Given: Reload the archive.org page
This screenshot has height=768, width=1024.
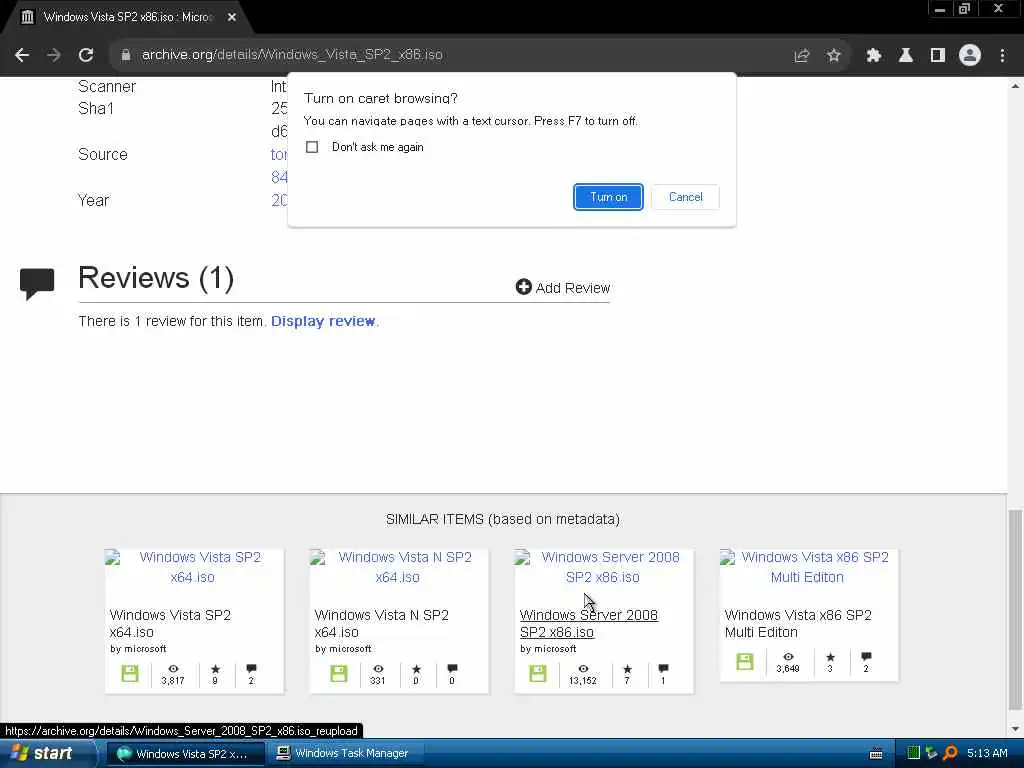Looking at the screenshot, I should coord(86,56).
